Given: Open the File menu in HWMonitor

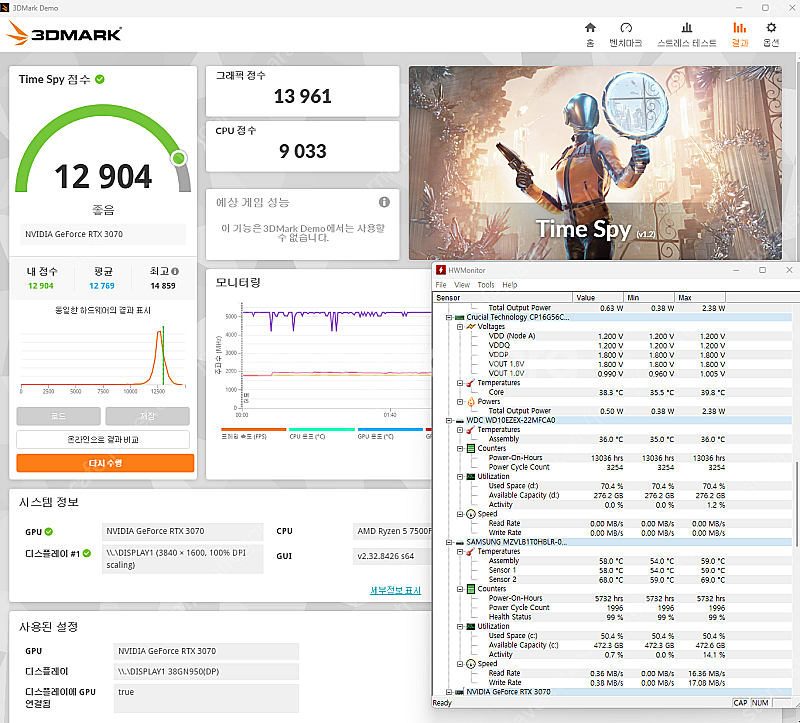Looking at the screenshot, I should pos(441,285).
